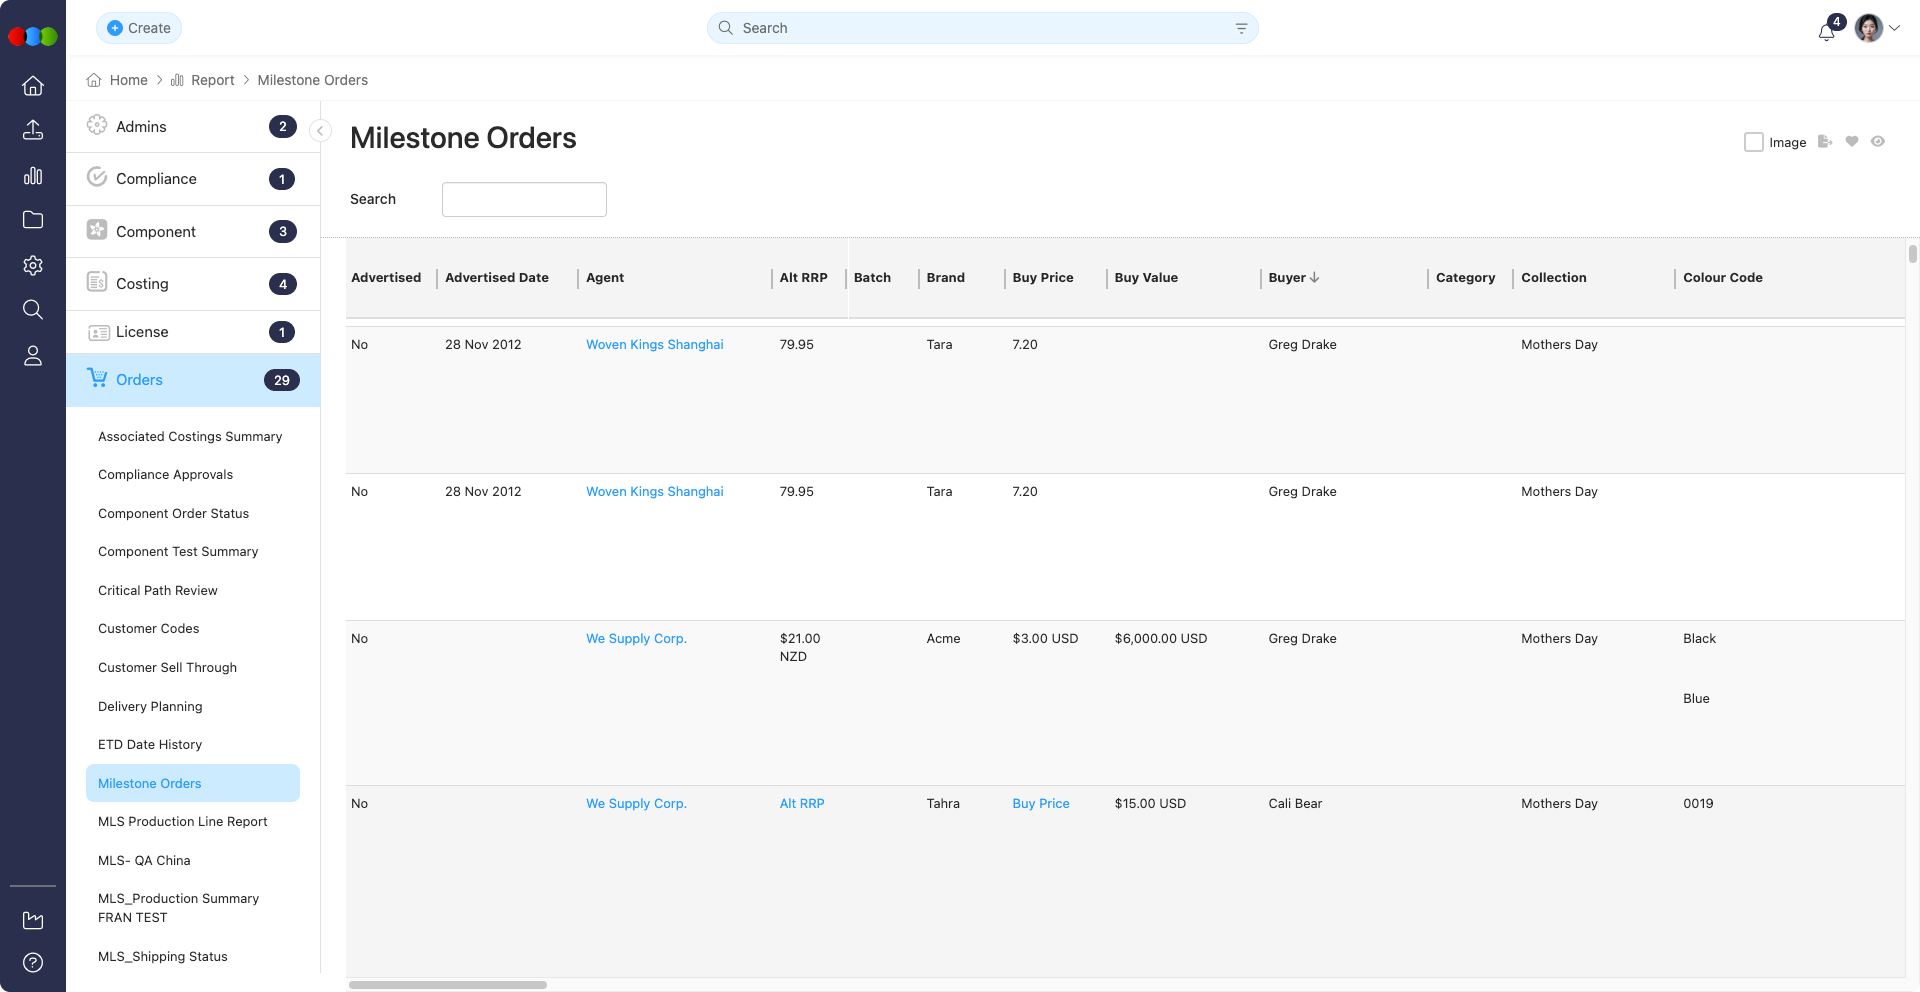Click the help question mark icon
This screenshot has height=992, width=1920.
(33, 962)
